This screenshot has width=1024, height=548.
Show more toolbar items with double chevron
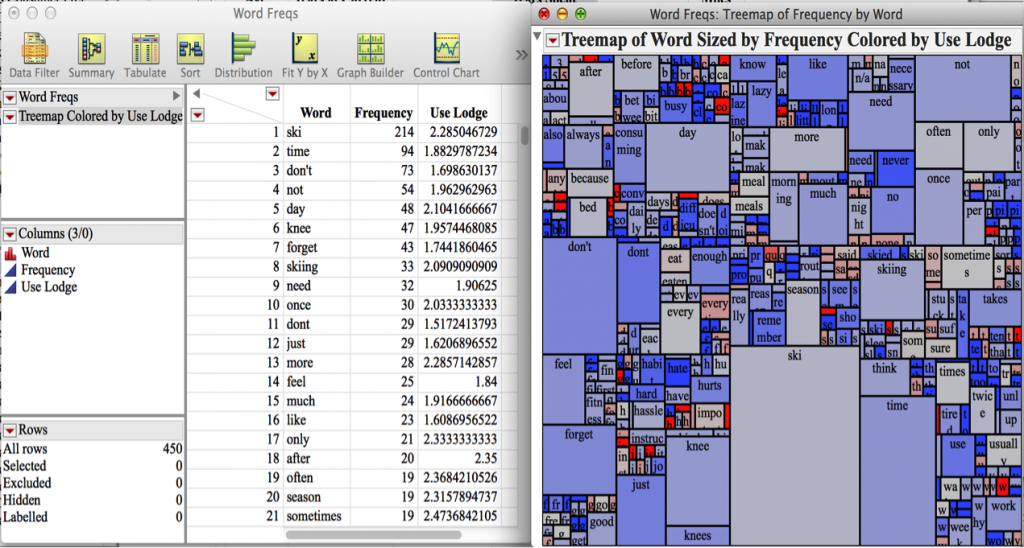click(521, 55)
